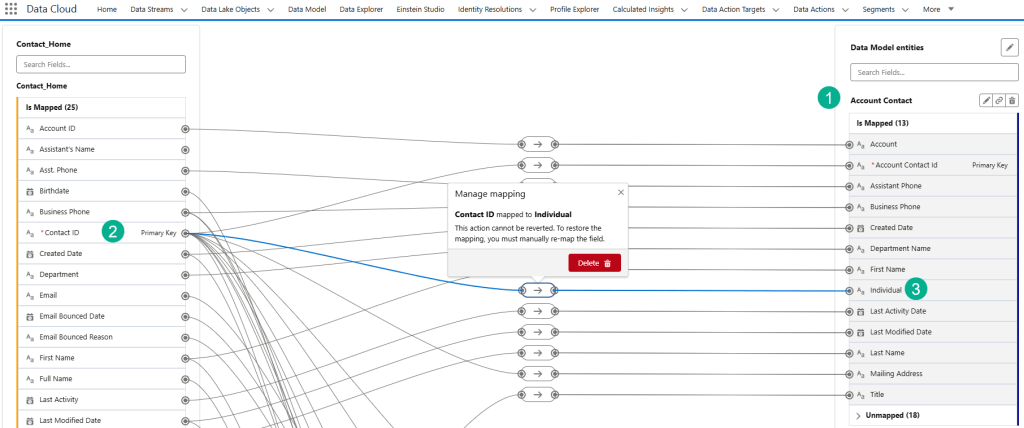Click the connector dot beside Birthdate
This screenshot has height=428, width=1024.
click(x=185, y=191)
